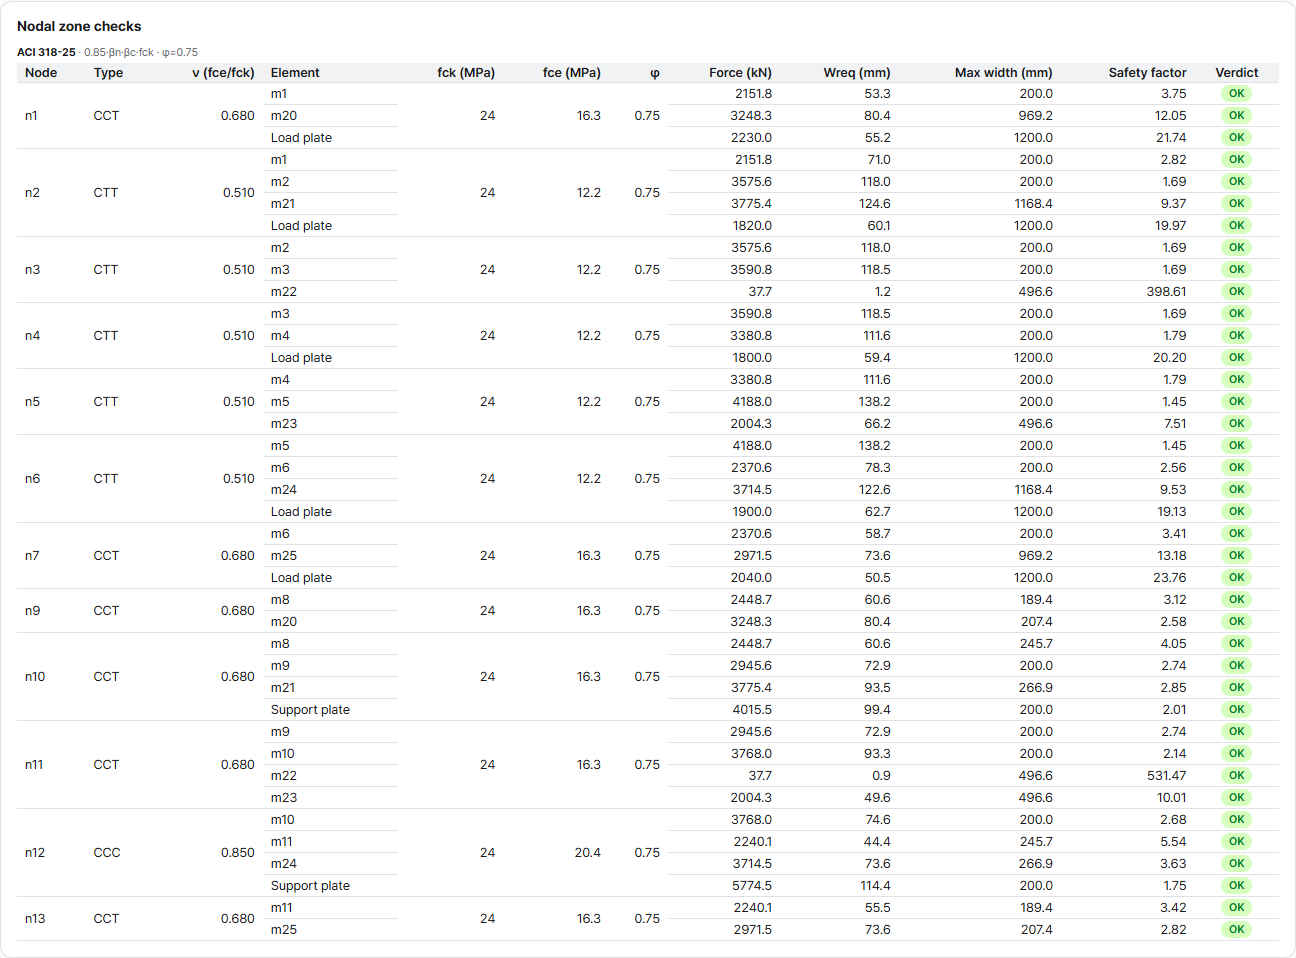1296x958 pixels.
Task: Select safety factor "7.51"
Action: click(1175, 423)
